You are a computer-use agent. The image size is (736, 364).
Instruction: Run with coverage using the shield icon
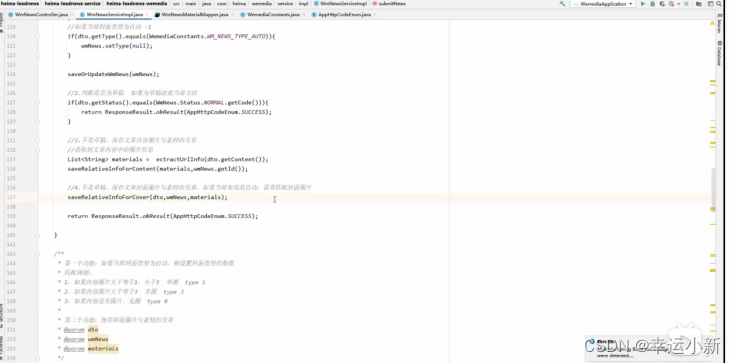click(x=662, y=4)
